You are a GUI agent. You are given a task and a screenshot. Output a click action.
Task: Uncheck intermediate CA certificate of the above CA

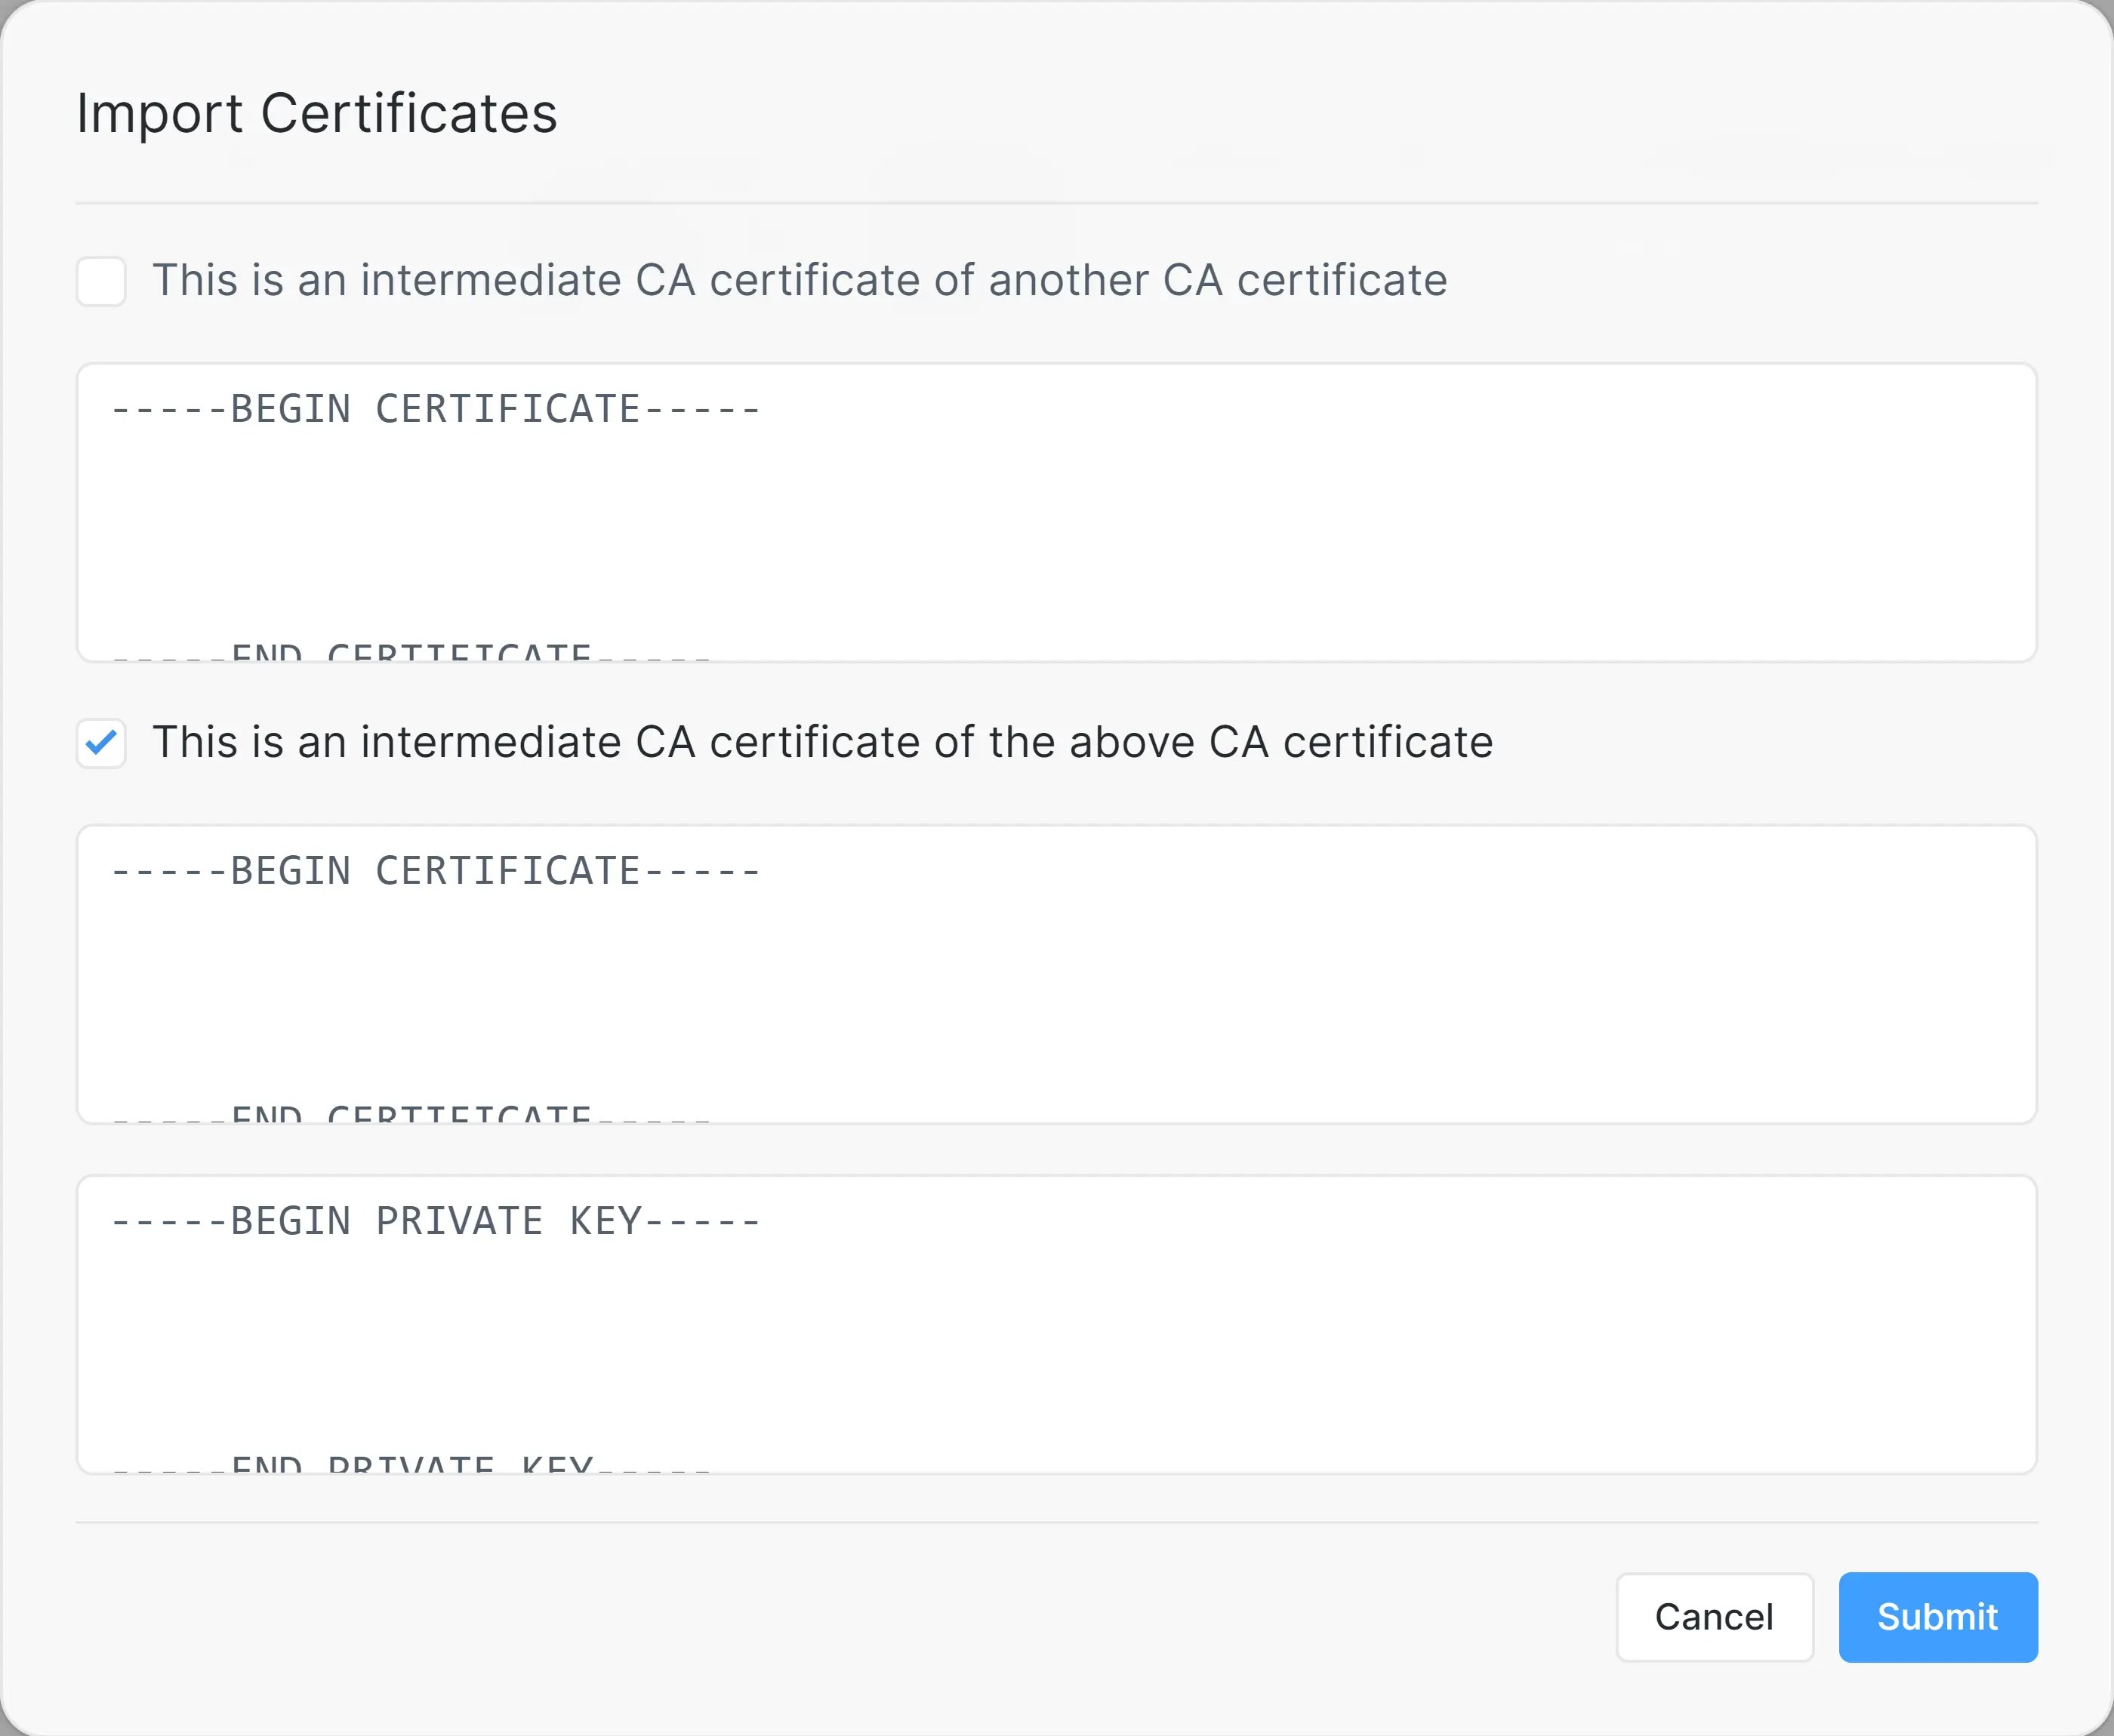pos(101,743)
